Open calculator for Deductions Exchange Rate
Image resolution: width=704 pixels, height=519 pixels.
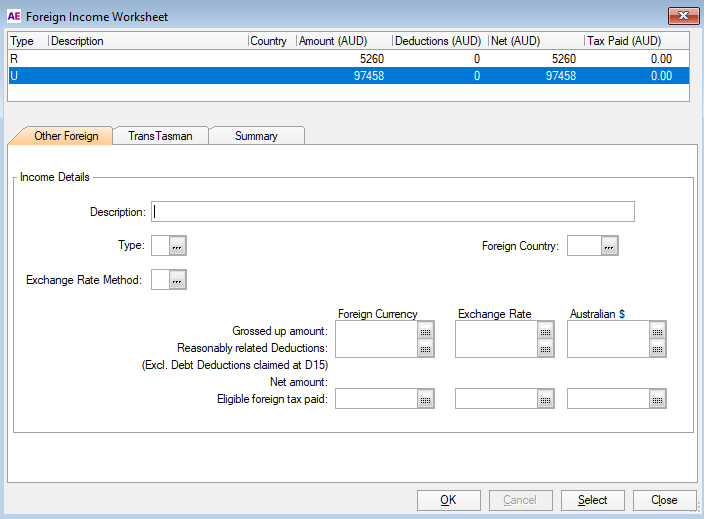(545, 348)
